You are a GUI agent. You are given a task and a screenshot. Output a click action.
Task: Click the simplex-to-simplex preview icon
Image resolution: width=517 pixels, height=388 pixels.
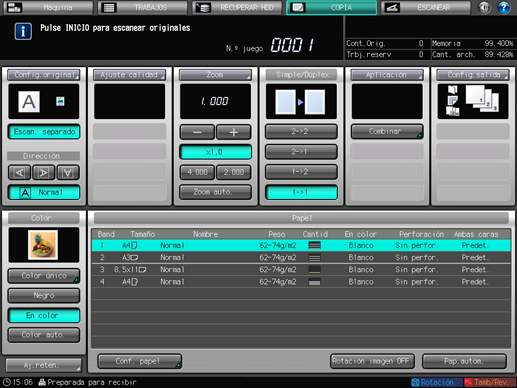301,102
